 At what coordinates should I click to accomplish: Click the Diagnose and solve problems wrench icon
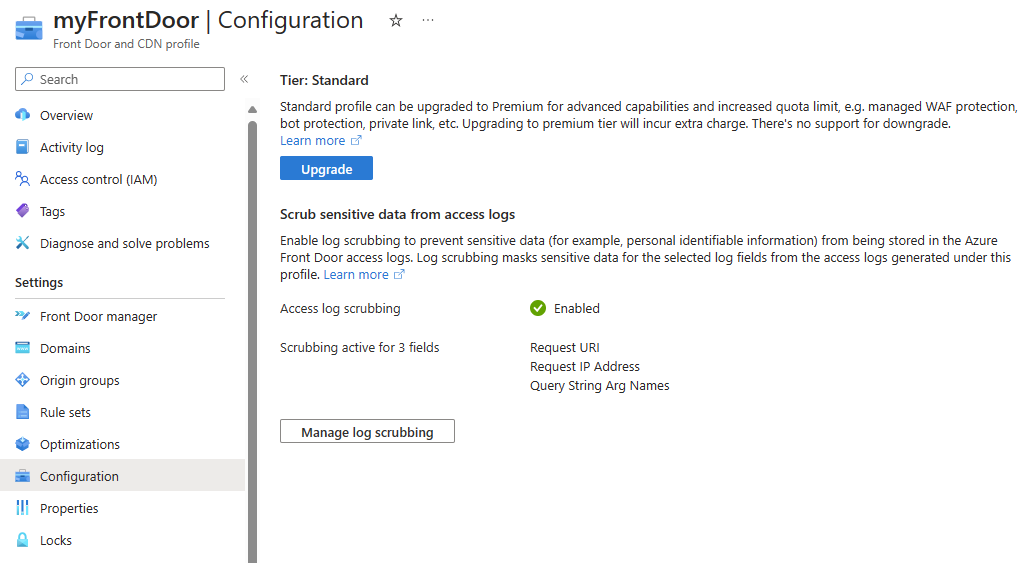coord(23,243)
